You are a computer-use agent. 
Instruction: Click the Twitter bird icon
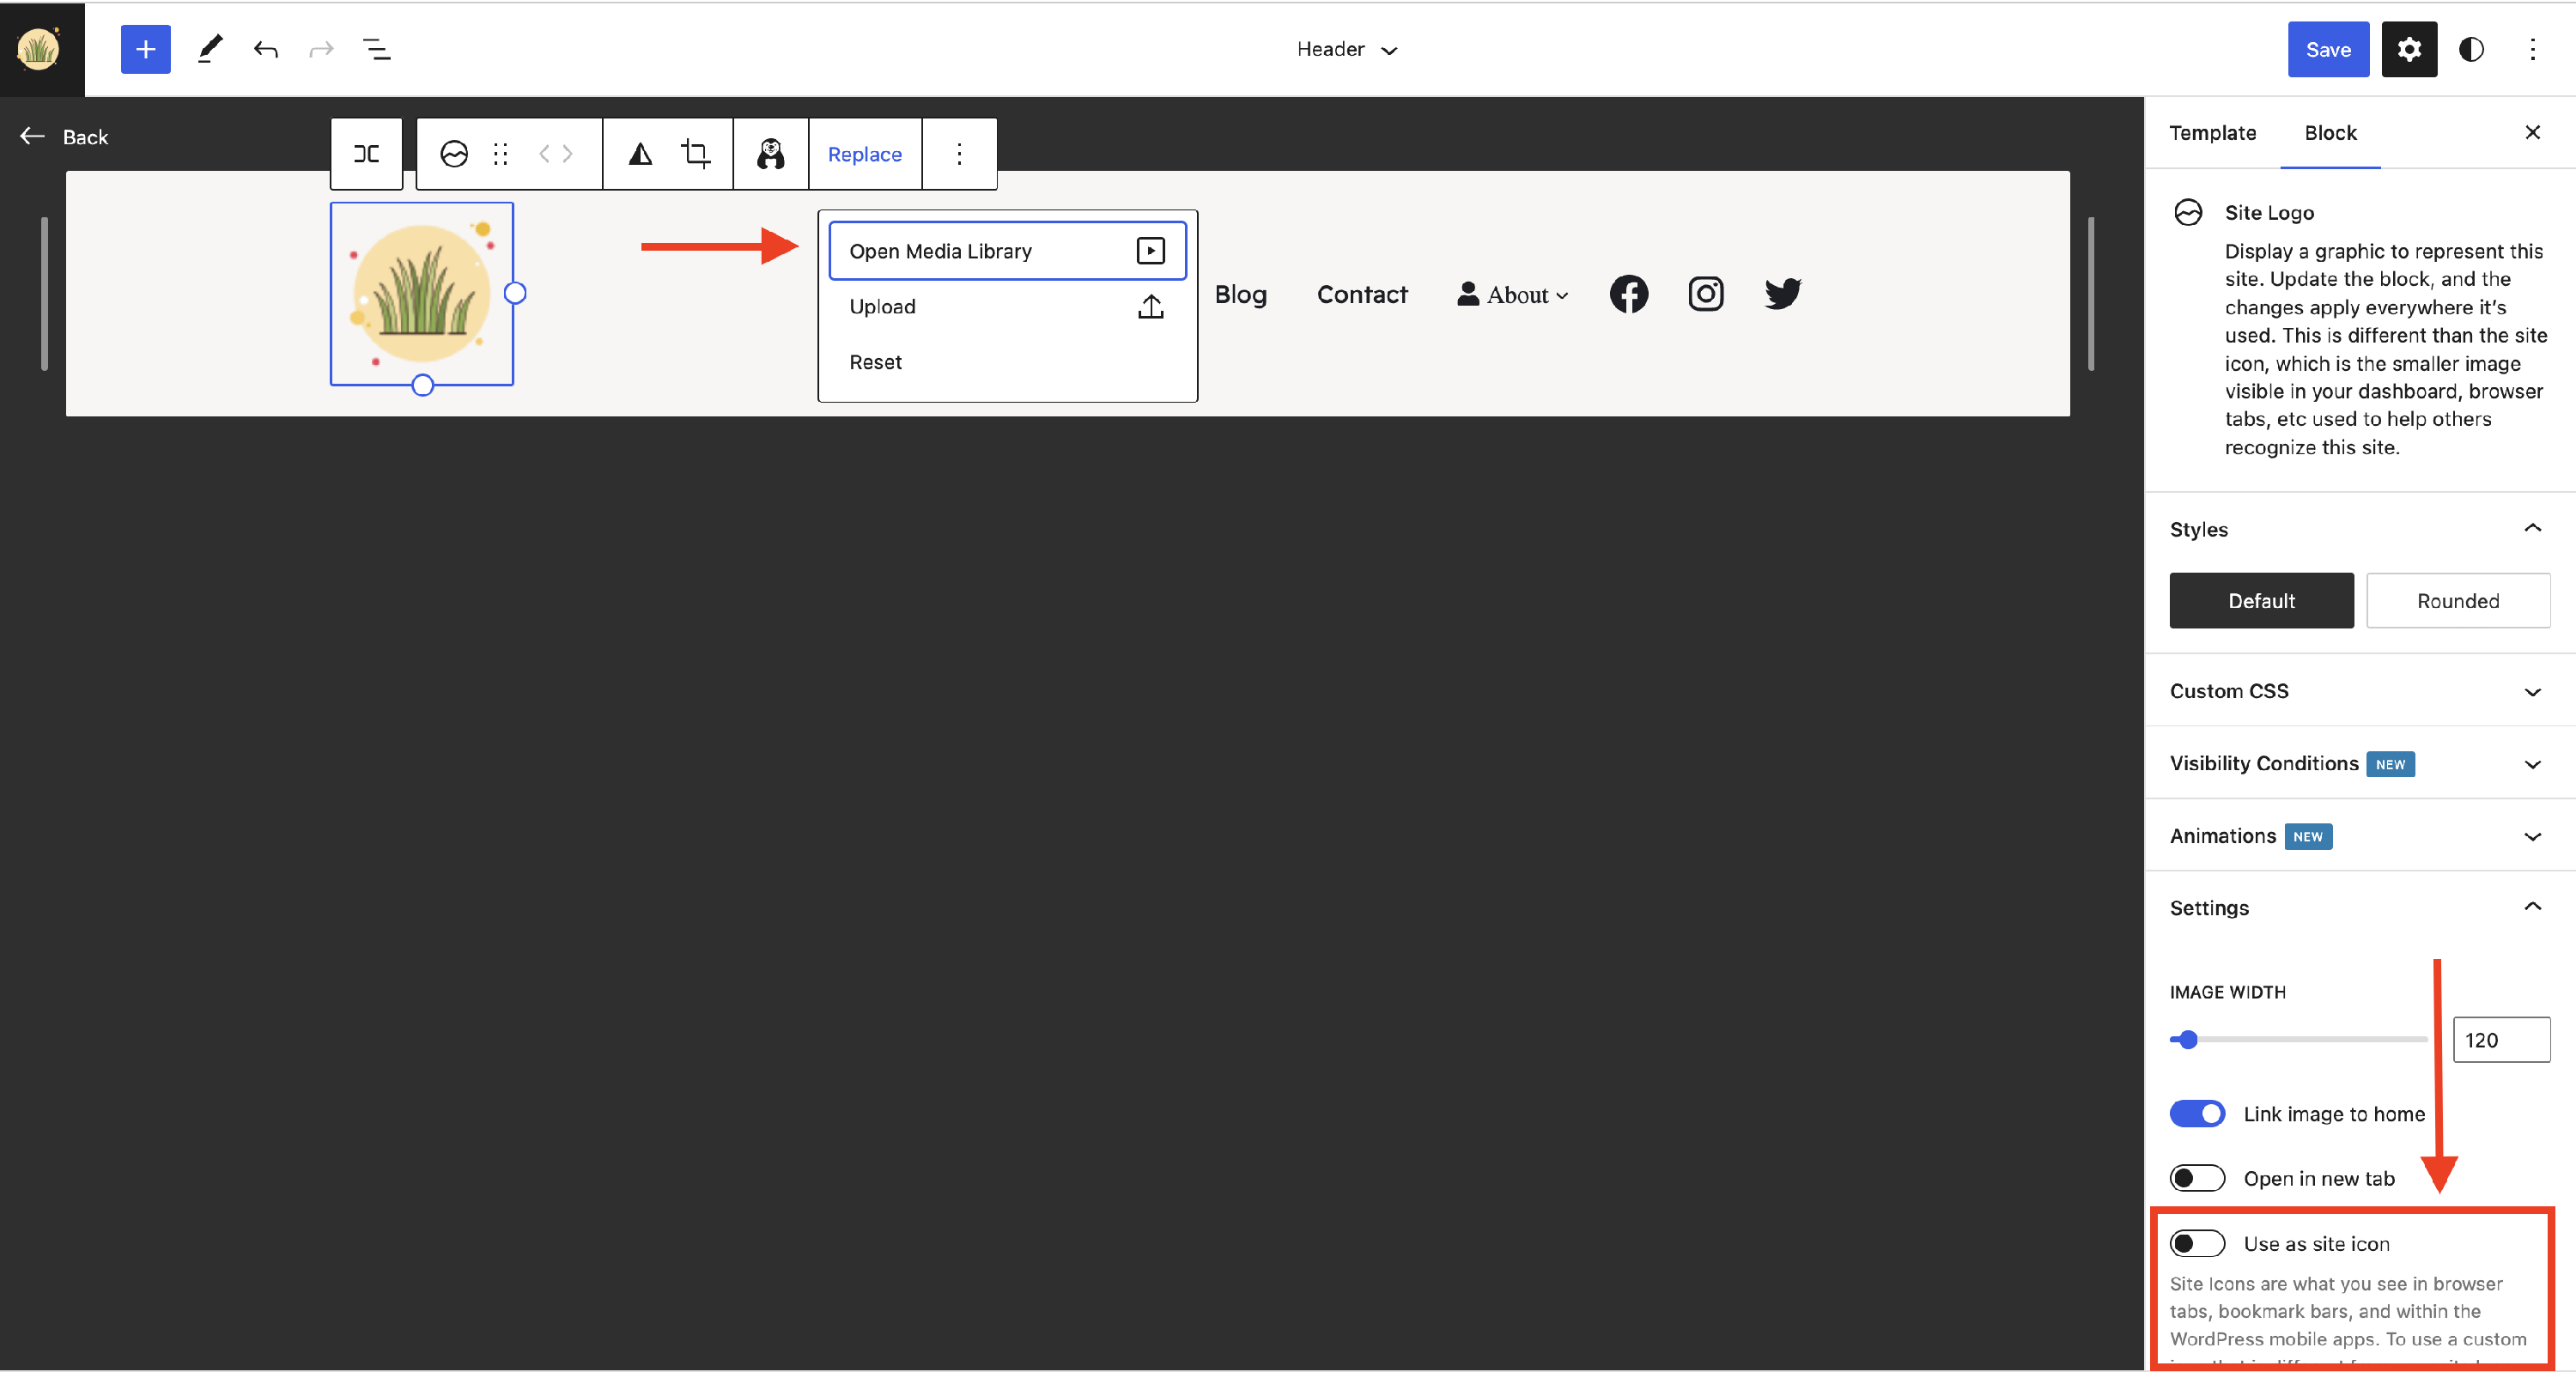point(1782,294)
